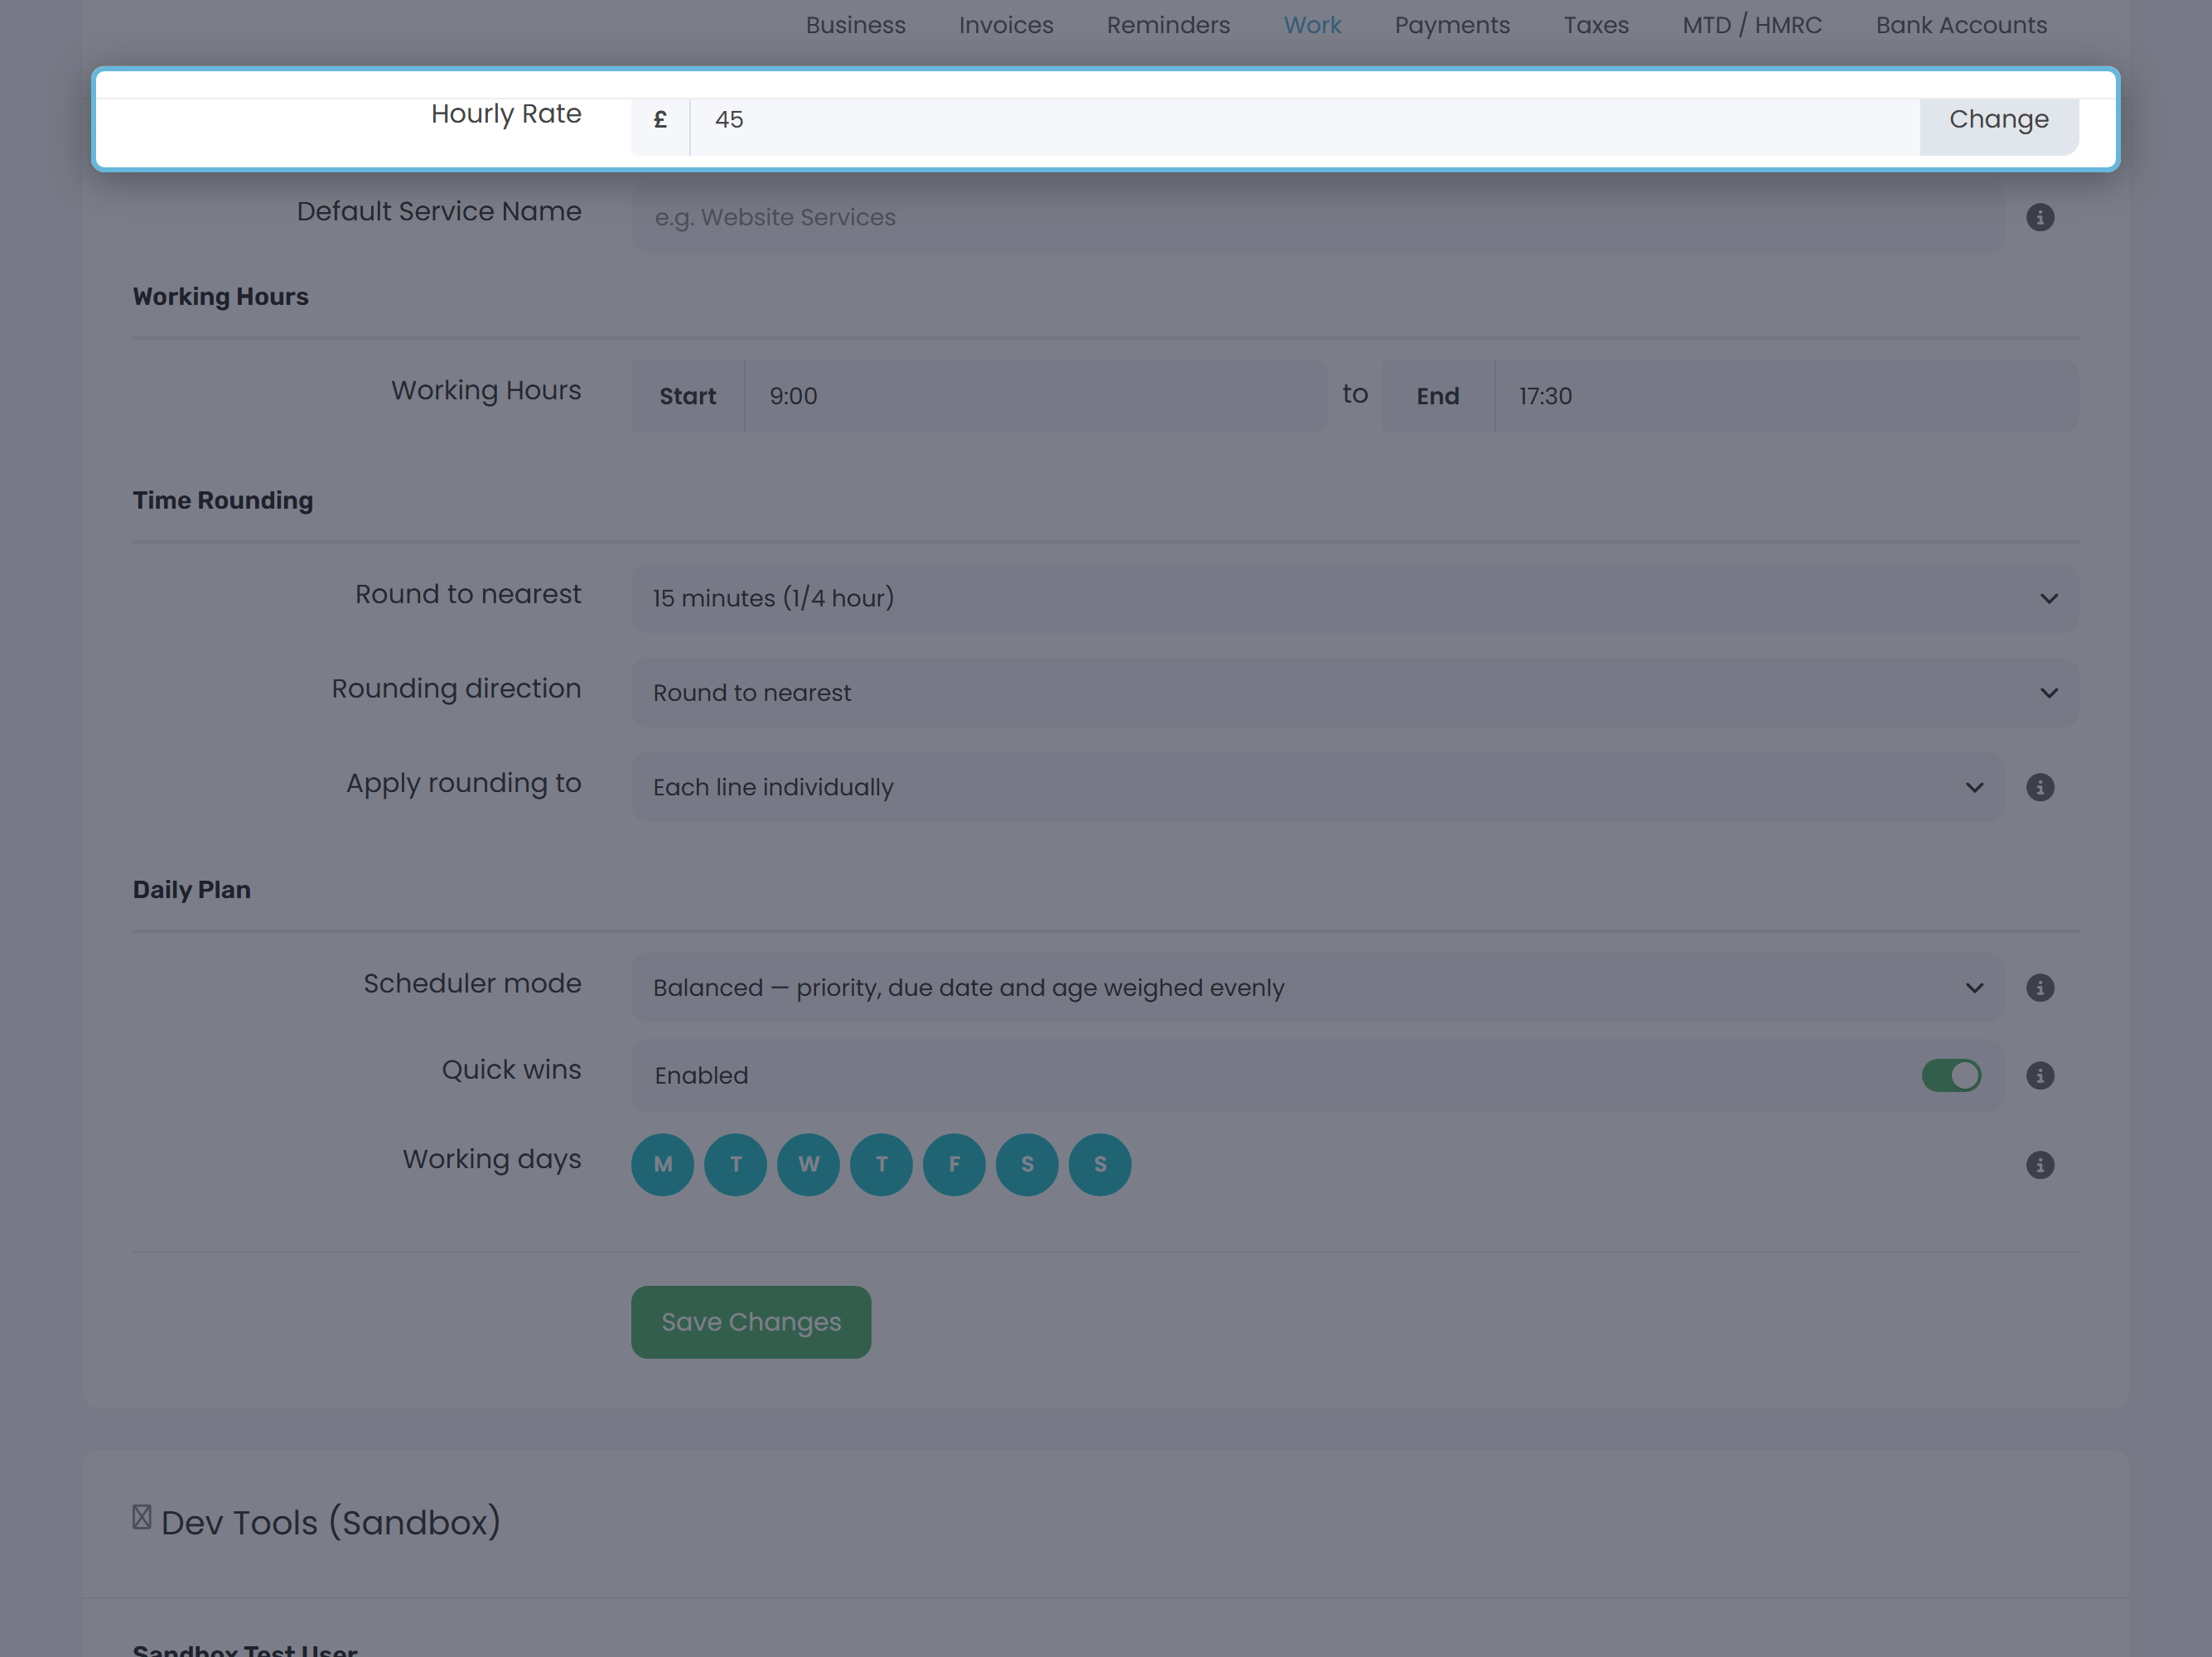Select the Work tab
Image resolution: width=2212 pixels, height=1657 pixels.
[x=1312, y=25]
